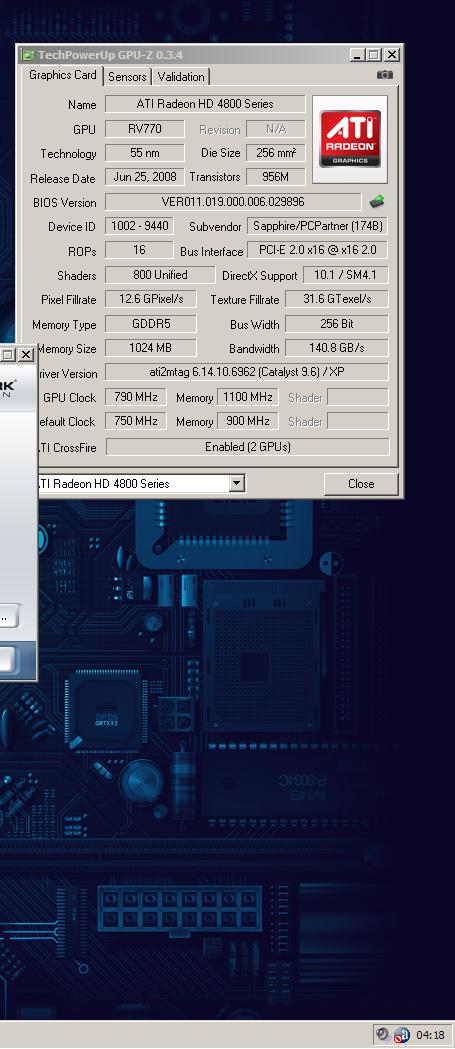Click the default Memory field 900 MHz
This screenshot has width=455, height=1049.
pos(248,421)
